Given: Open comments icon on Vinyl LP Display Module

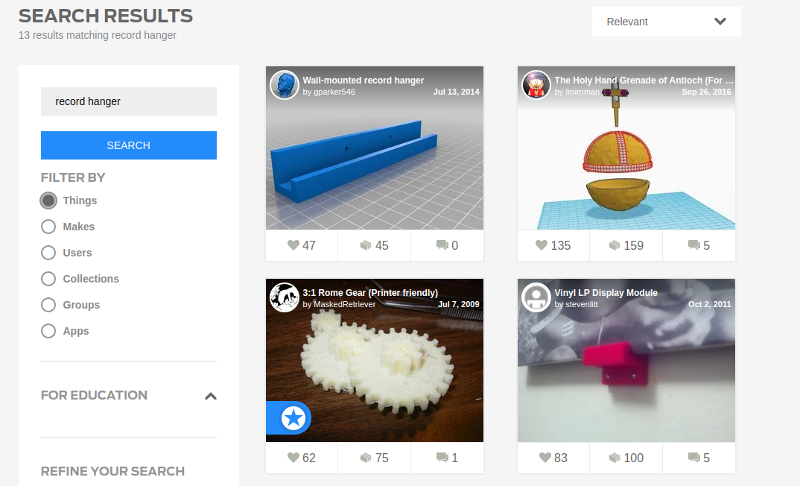Looking at the screenshot, I should [x=694, y=457].
